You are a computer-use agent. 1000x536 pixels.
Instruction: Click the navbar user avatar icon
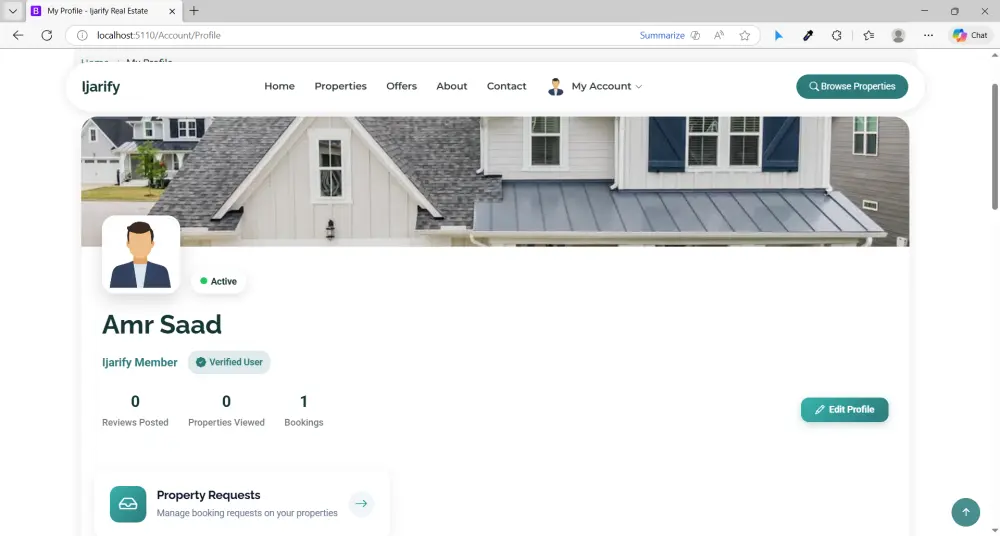pyautogui.click(x=555, y=87)
